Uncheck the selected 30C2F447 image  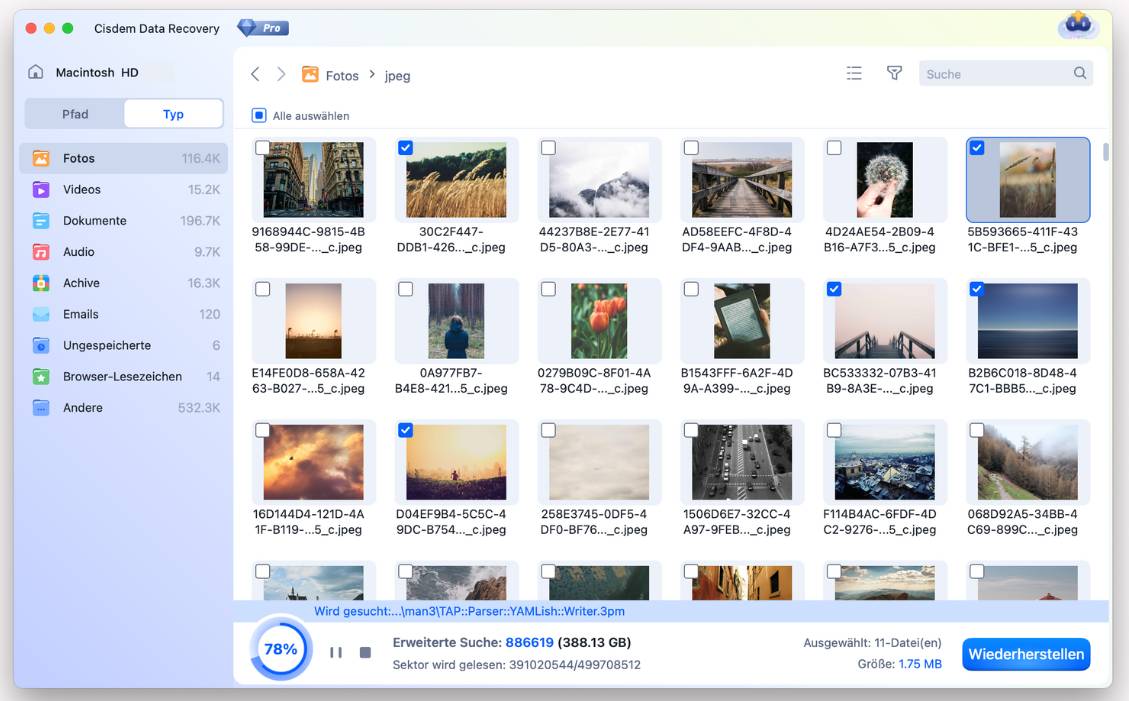[406, 146]
